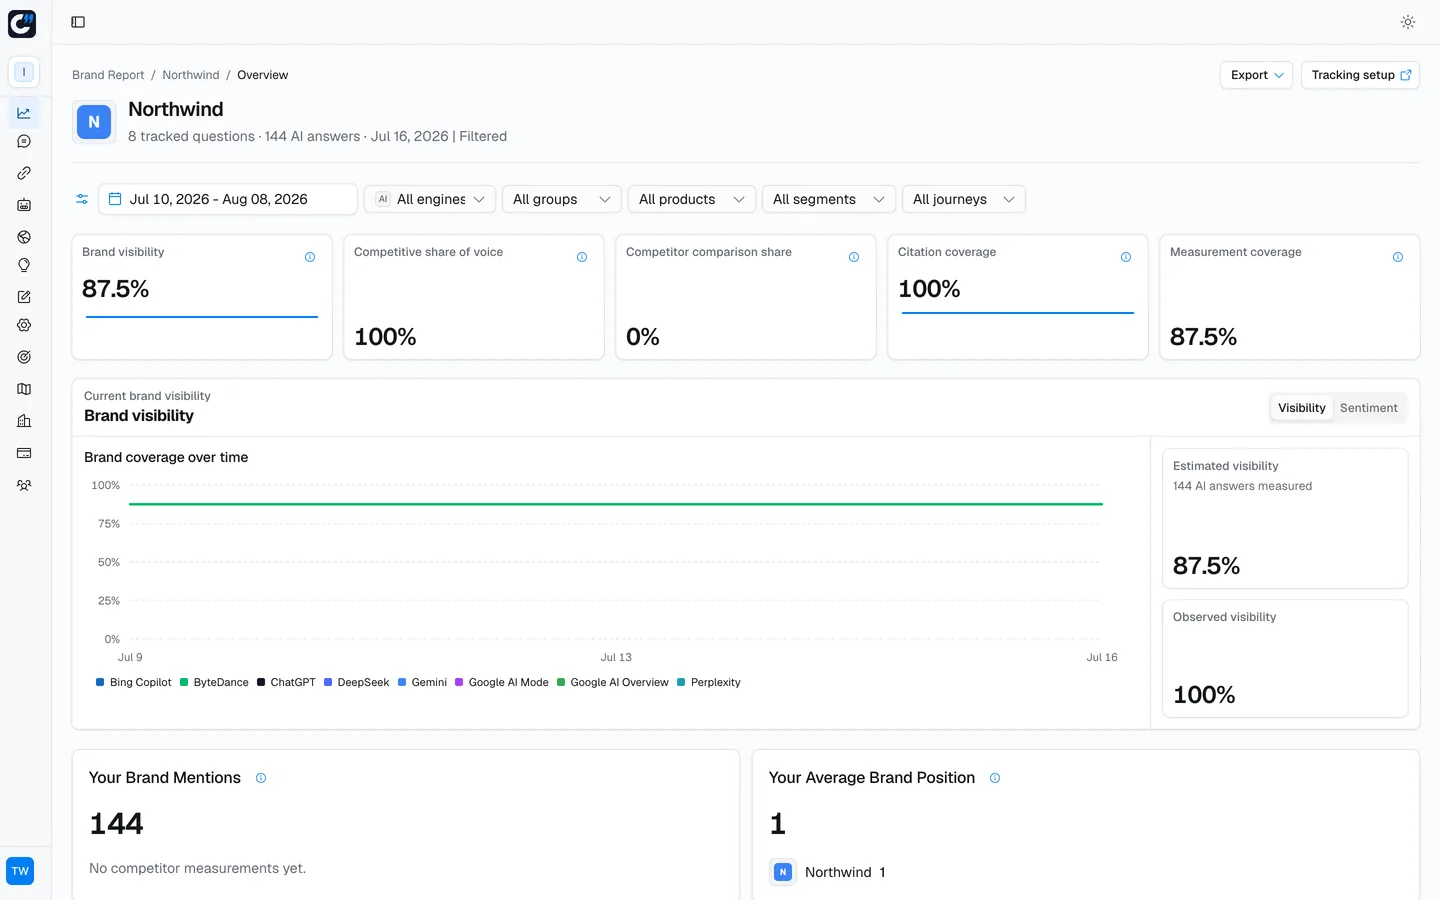Click the Brand visibility blue progress bar

point(202,317)
